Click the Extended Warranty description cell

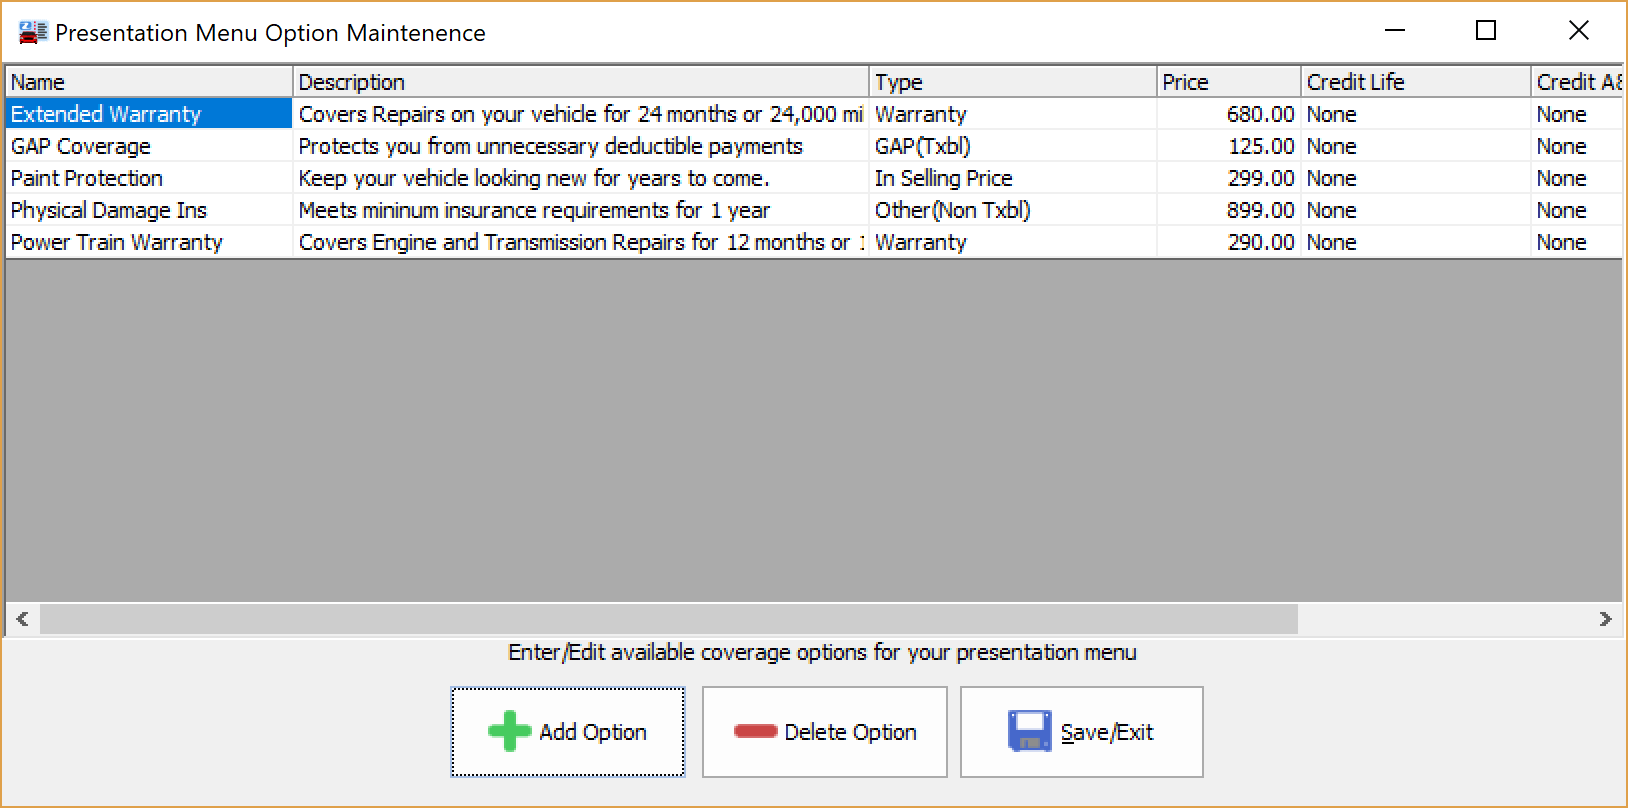point(580,114)
